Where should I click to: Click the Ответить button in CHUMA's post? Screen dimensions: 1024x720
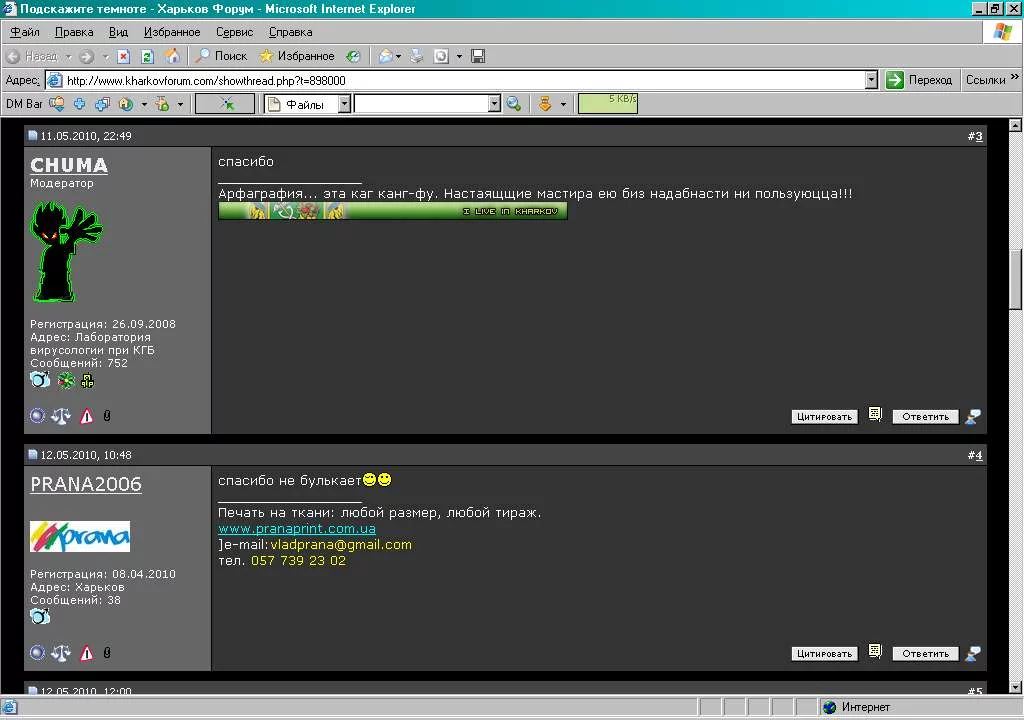925,417
